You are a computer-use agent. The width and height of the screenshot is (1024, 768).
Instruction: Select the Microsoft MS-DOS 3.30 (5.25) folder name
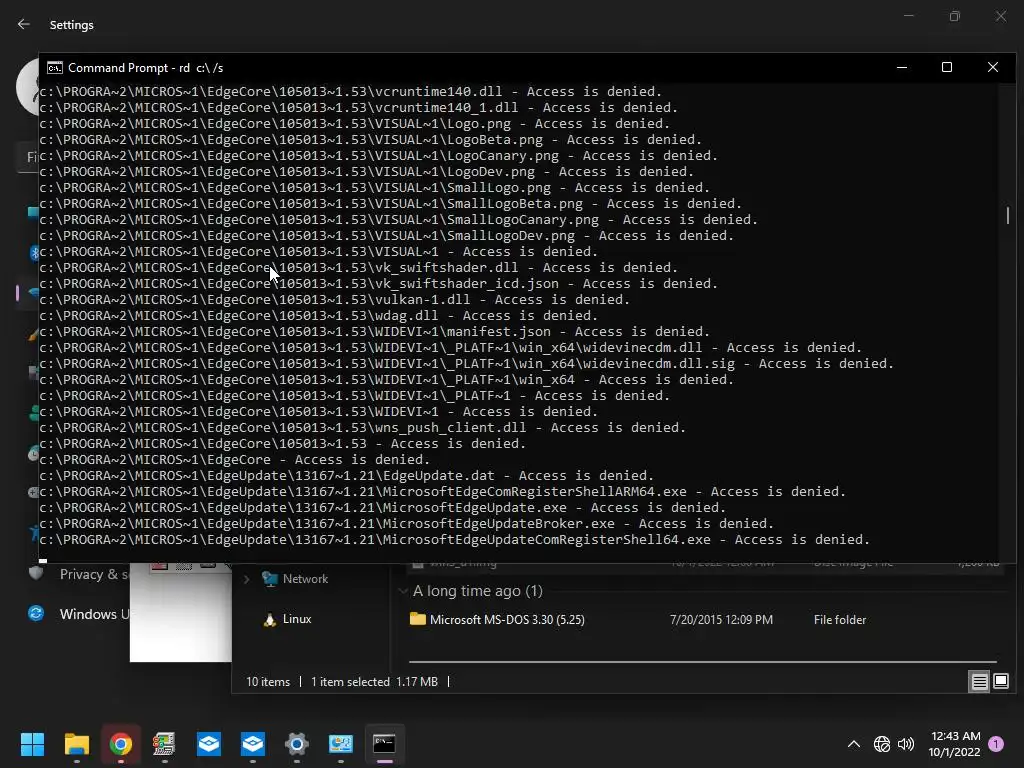click(507, 620)
